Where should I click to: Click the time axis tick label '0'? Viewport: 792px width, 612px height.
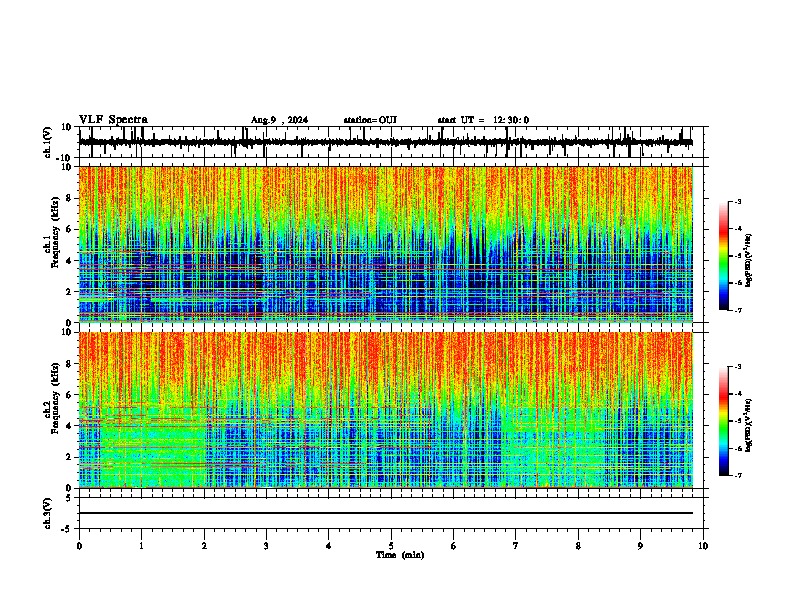(x=79, y=546)
